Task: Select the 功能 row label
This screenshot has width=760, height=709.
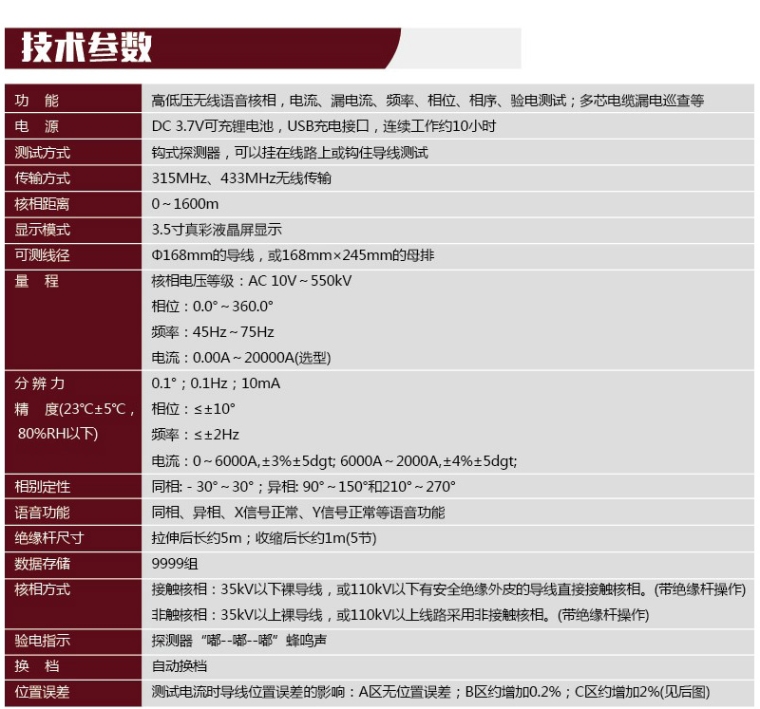Action: tap(36, 101)
